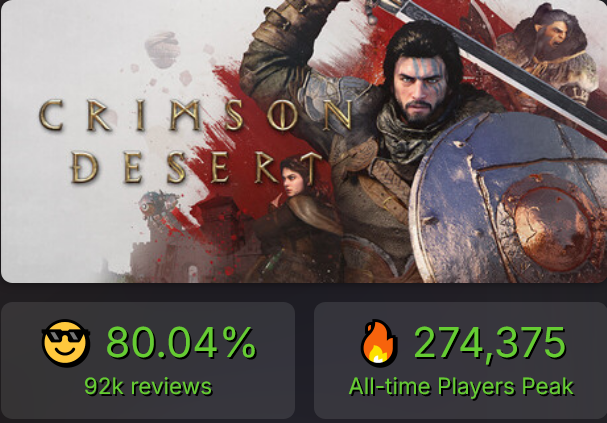Screen dimensions: 607x423
Task: Click the 274,375 player count number
Action: coord(490,343)
